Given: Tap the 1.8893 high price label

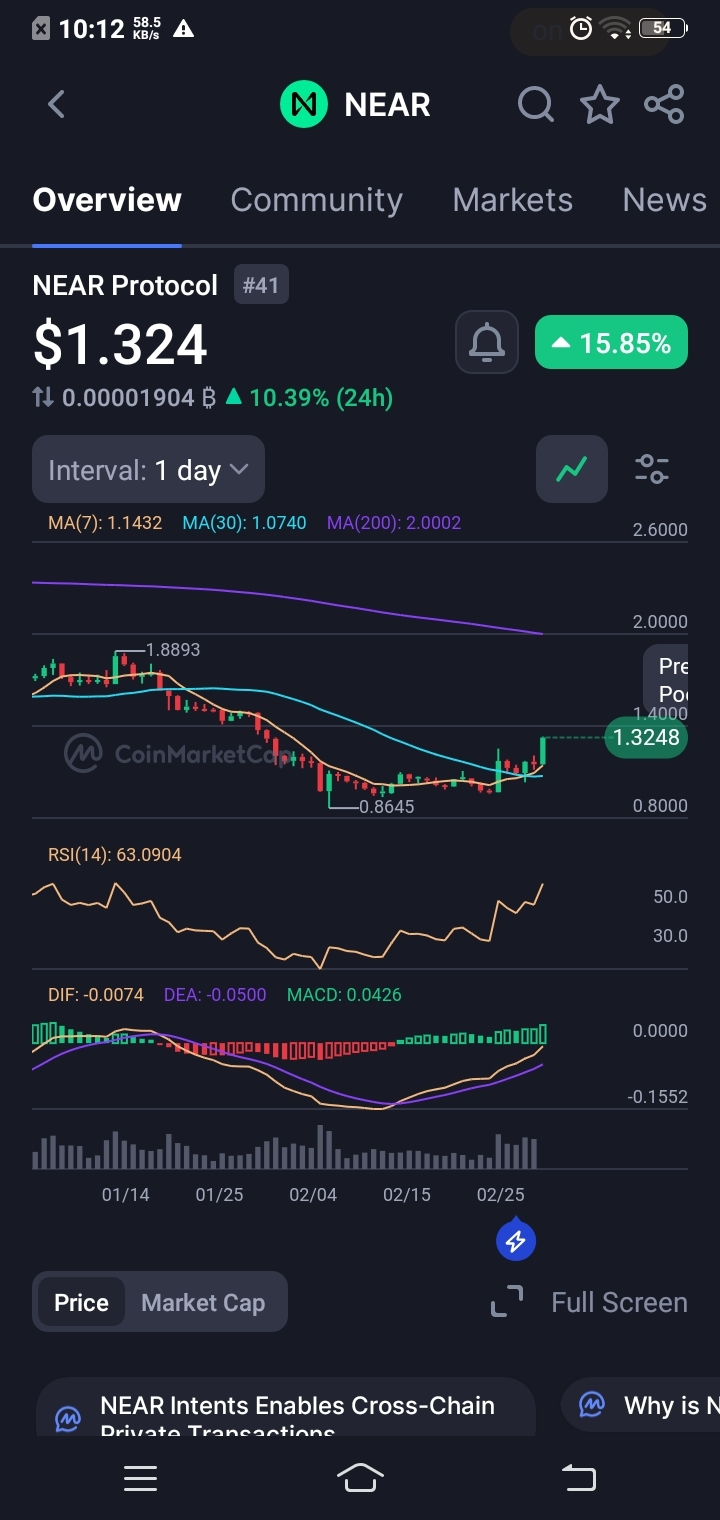Looking at the screenshot, I should click(173, 650).
